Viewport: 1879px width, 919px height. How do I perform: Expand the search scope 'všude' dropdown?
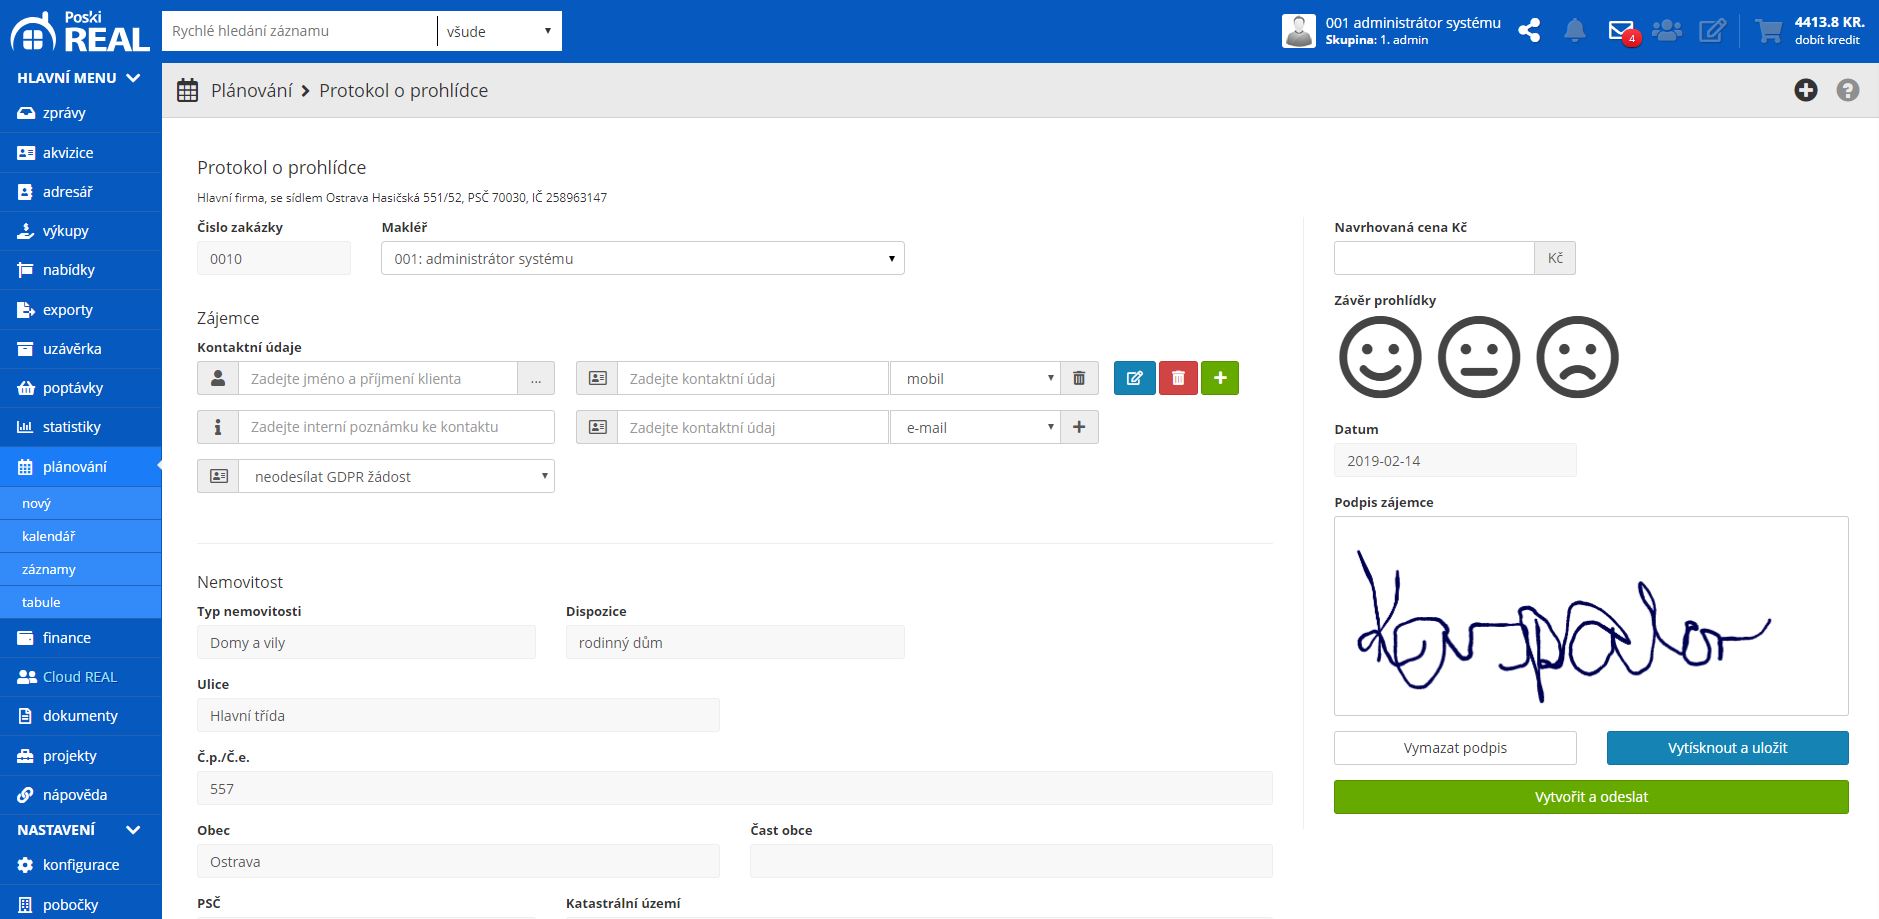tap(499, 32)
